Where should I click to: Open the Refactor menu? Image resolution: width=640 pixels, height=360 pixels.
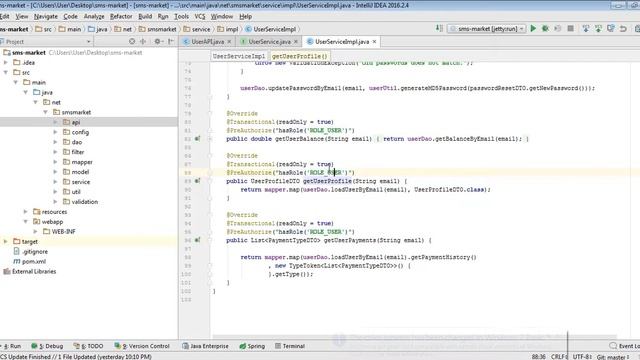(121, 16)
